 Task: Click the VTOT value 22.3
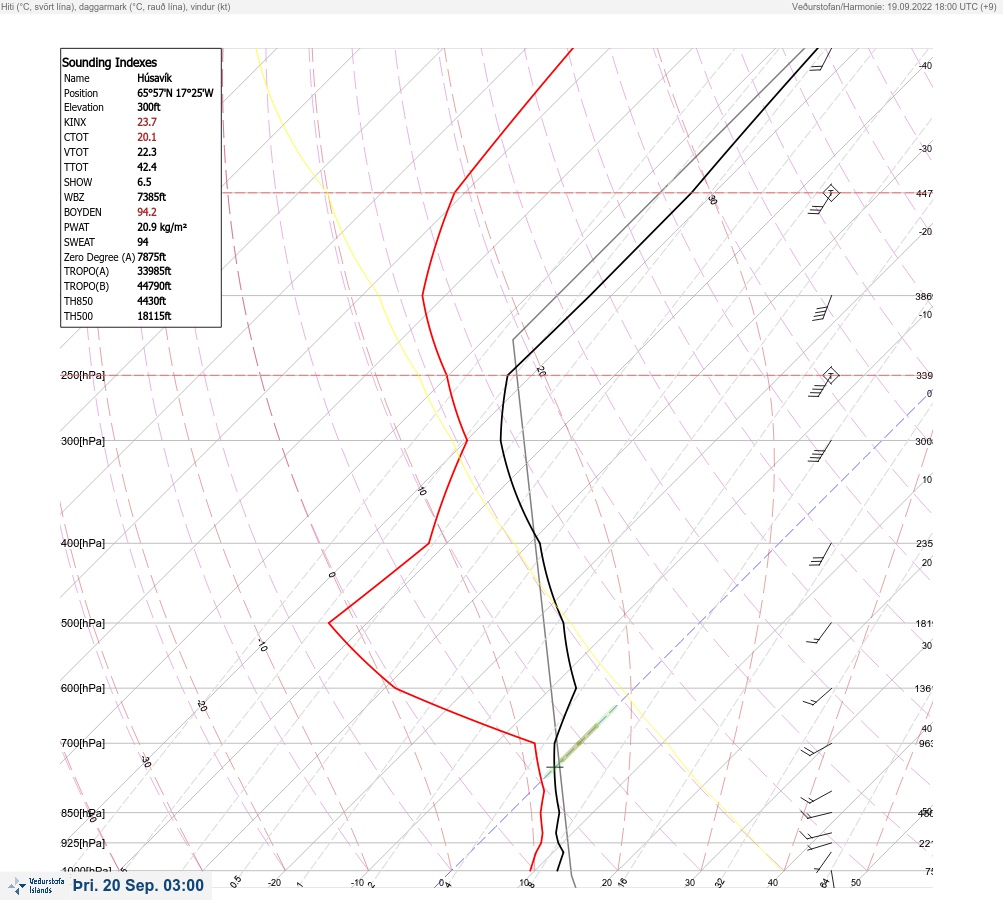[x=147, y=152]
